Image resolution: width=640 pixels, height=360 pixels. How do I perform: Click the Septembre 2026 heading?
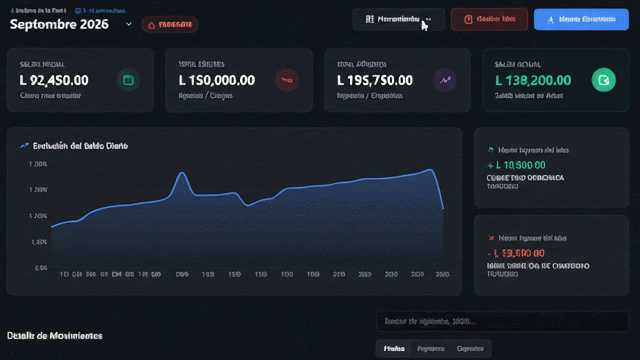pyautogui.click(x=59, y=24)
